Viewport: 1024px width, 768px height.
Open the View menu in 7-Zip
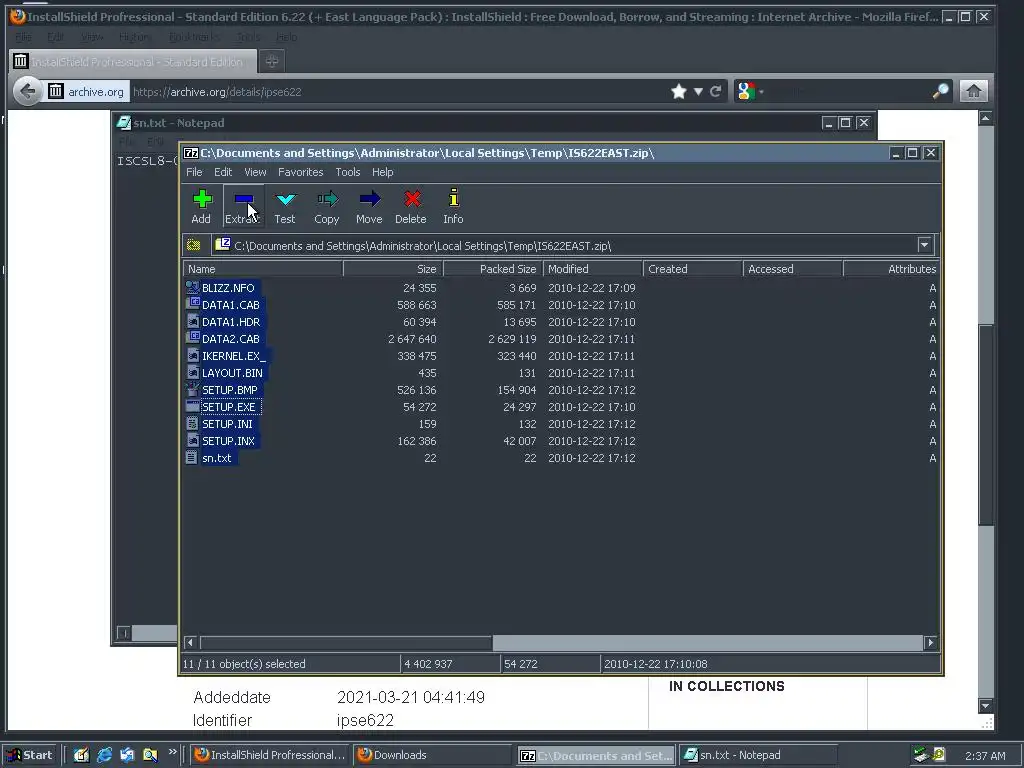[255, 172]
